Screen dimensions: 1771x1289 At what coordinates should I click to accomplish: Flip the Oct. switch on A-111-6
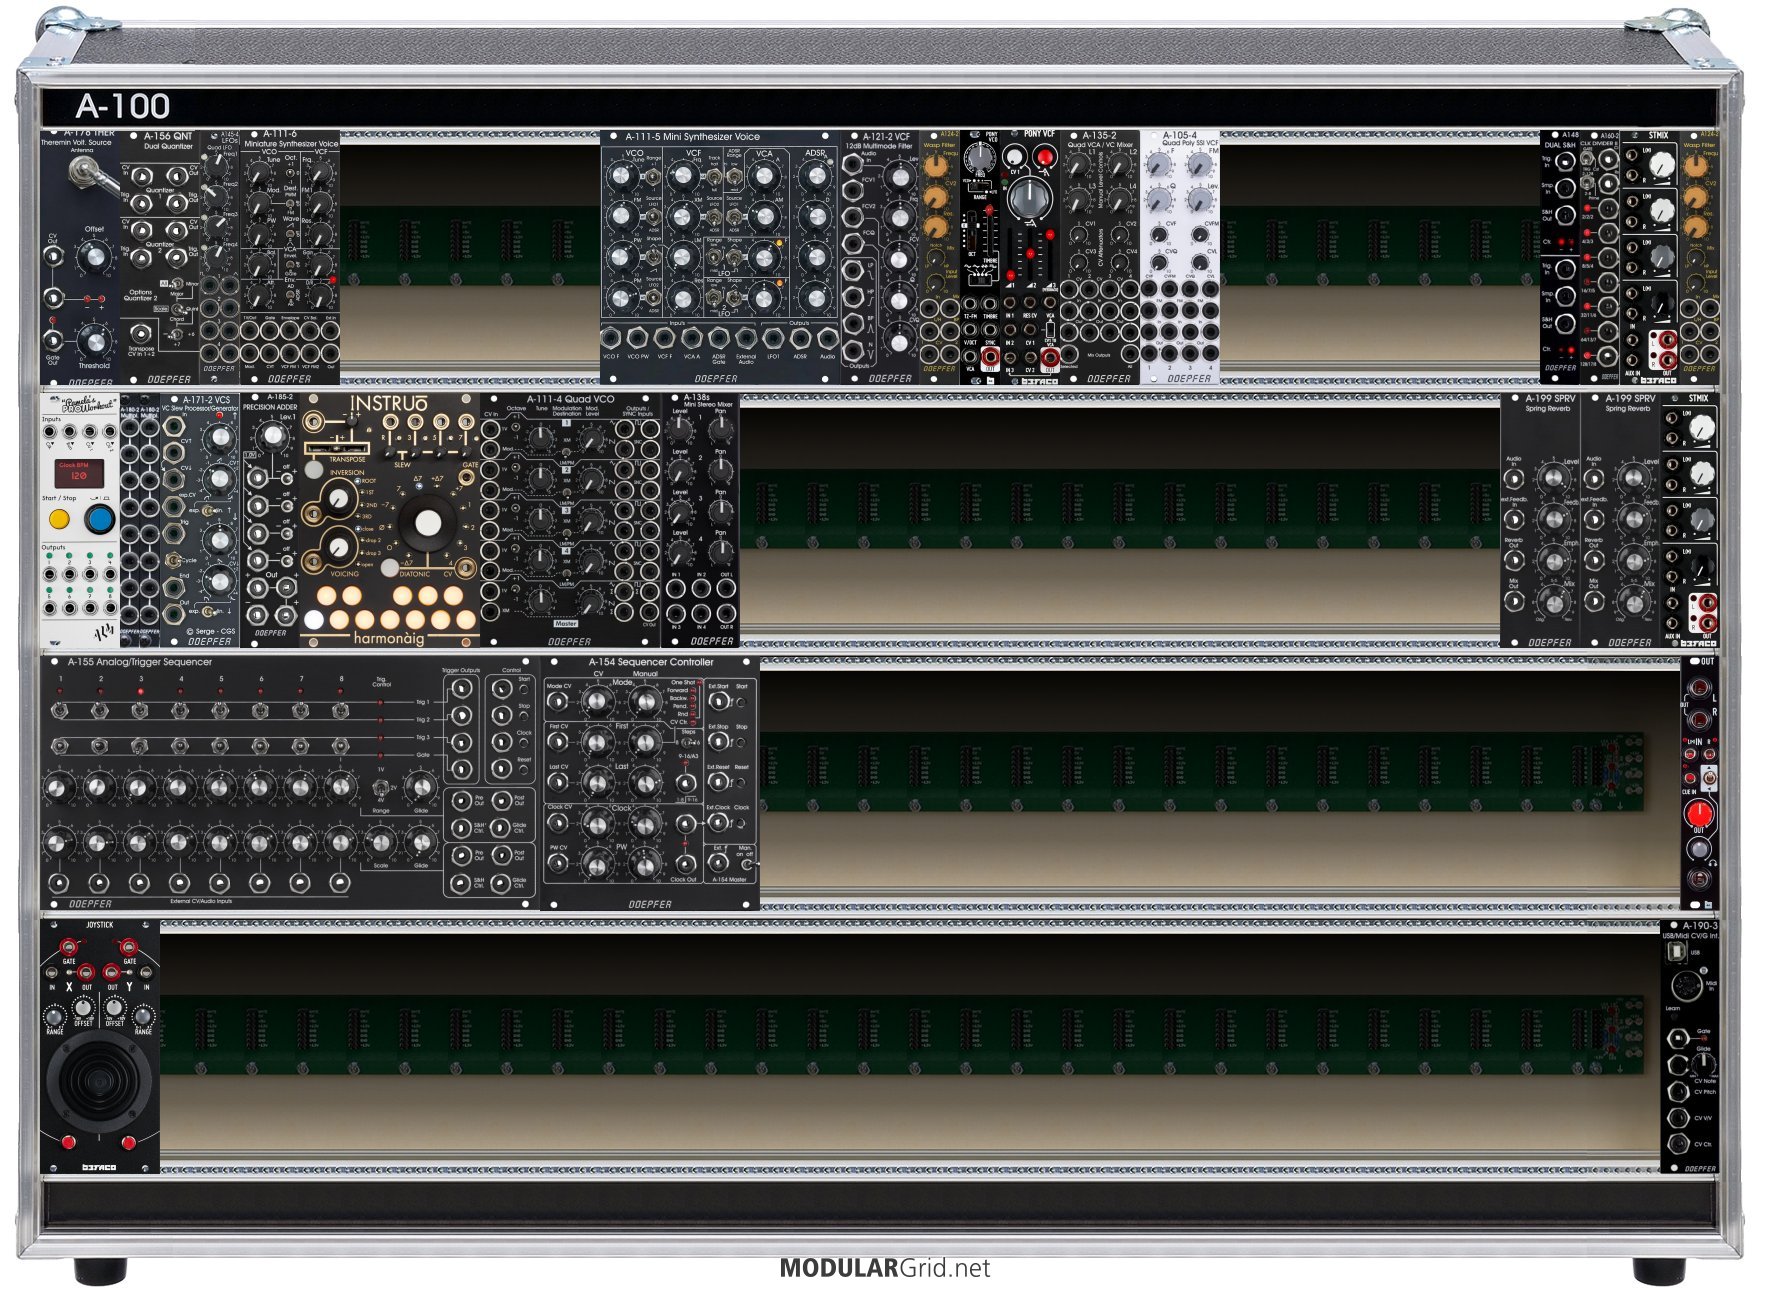point(290,172)
